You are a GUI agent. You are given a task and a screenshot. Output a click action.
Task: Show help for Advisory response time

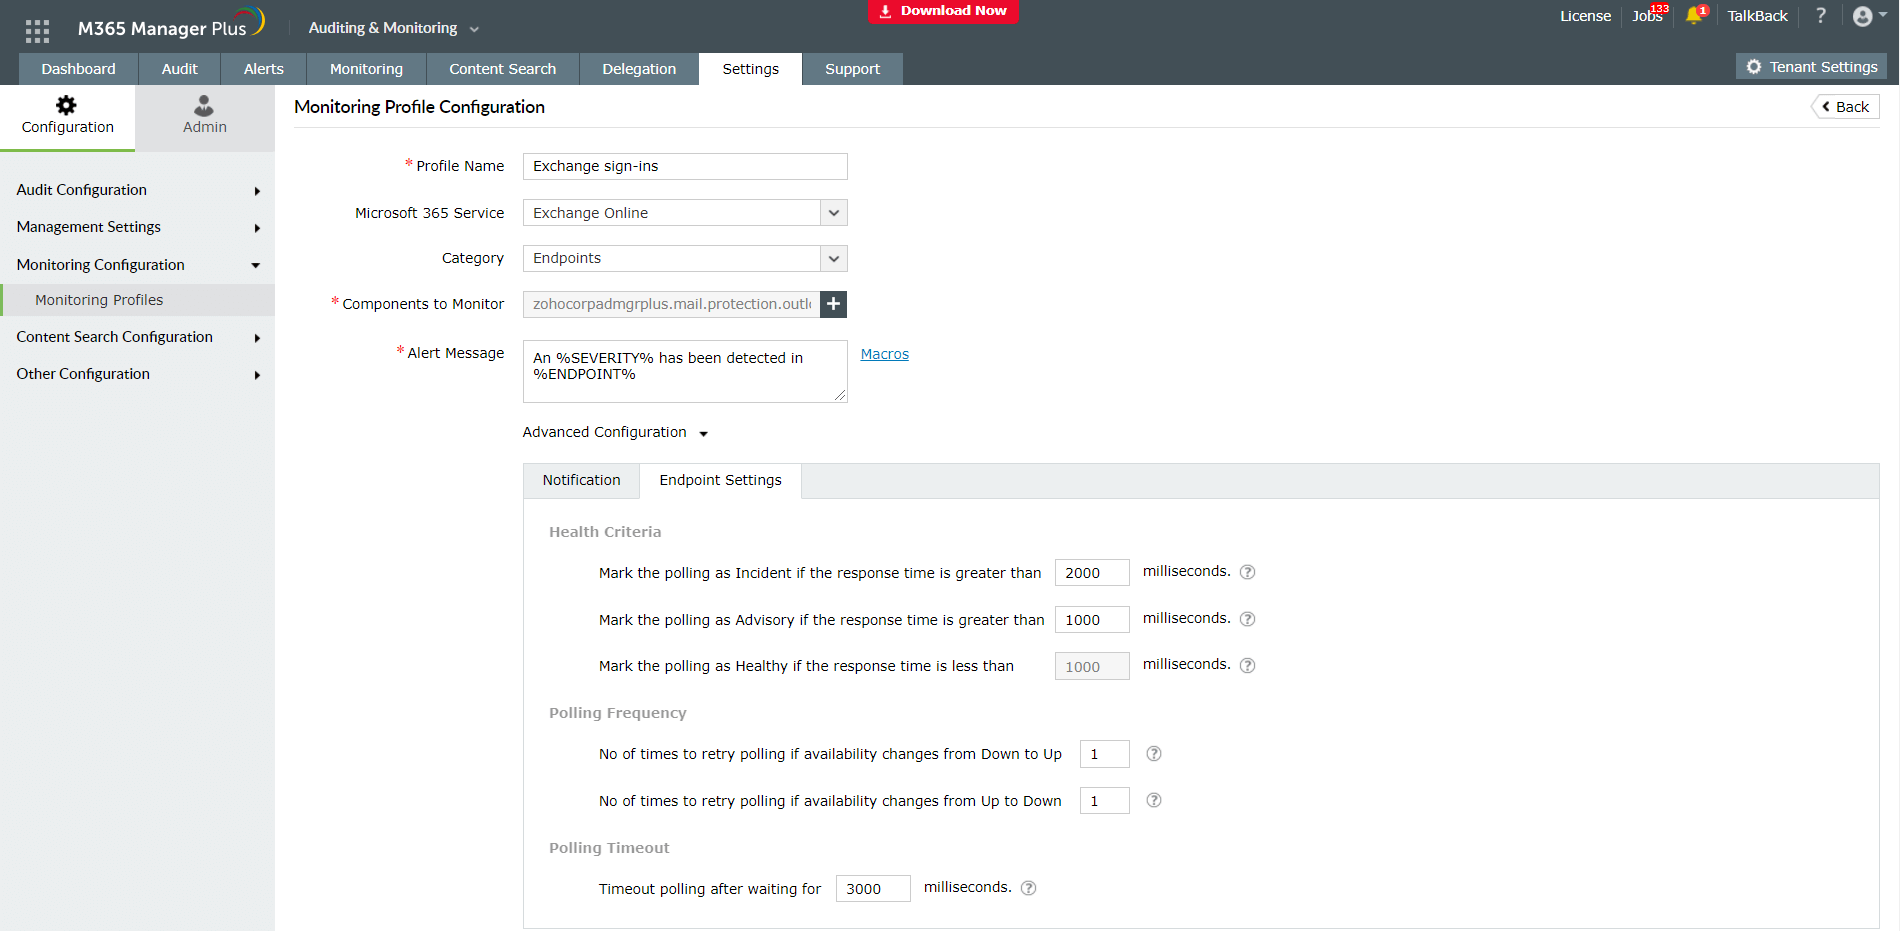coord(1247,619)
